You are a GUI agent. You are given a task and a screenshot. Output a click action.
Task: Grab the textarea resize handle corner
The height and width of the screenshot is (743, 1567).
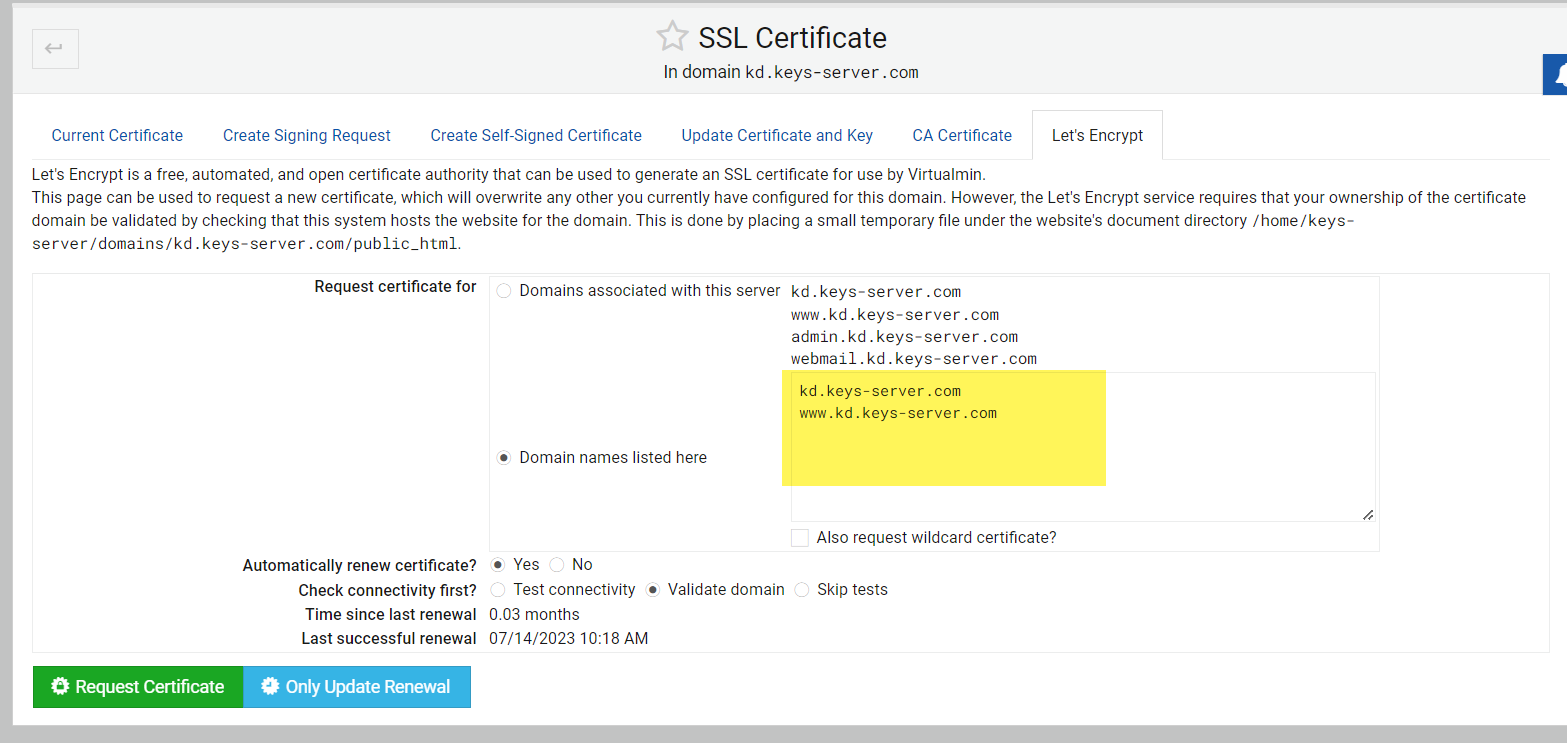(x=1367, y=514)
